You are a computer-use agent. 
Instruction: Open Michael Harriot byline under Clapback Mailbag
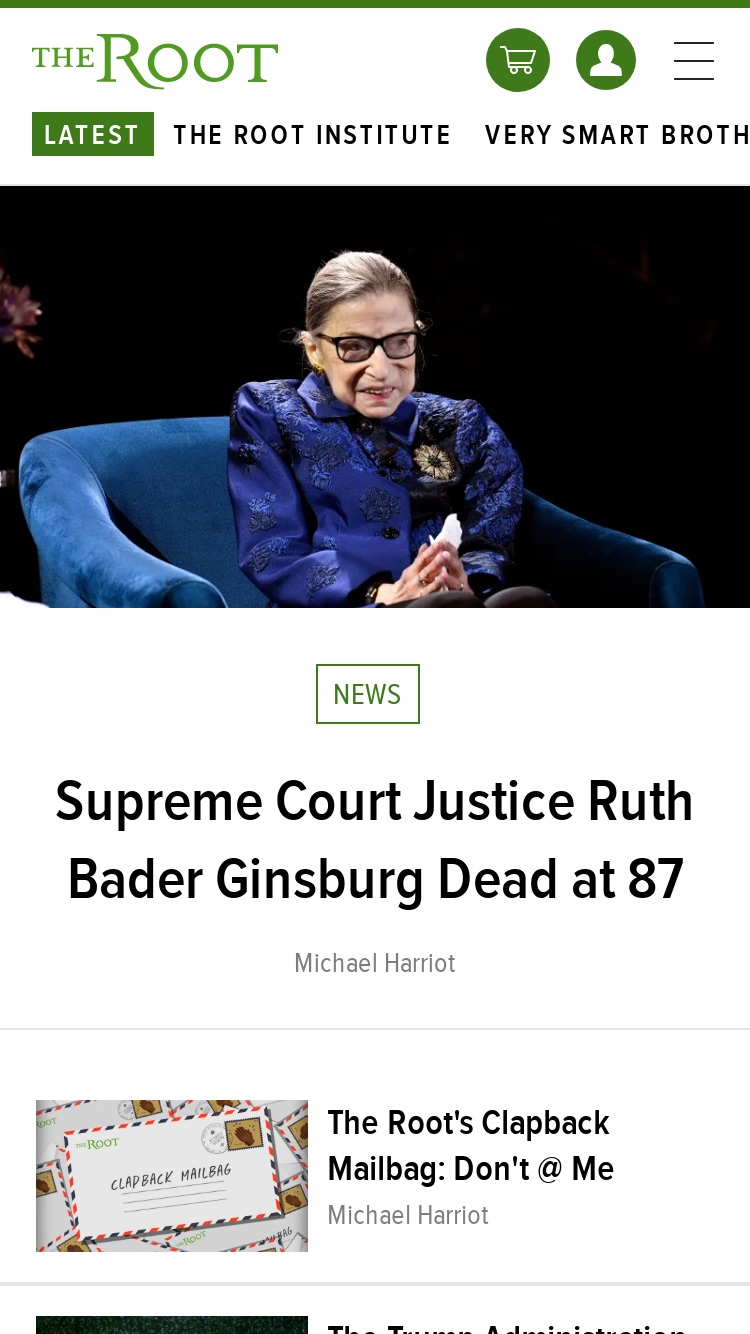[x=408, y=1215]
